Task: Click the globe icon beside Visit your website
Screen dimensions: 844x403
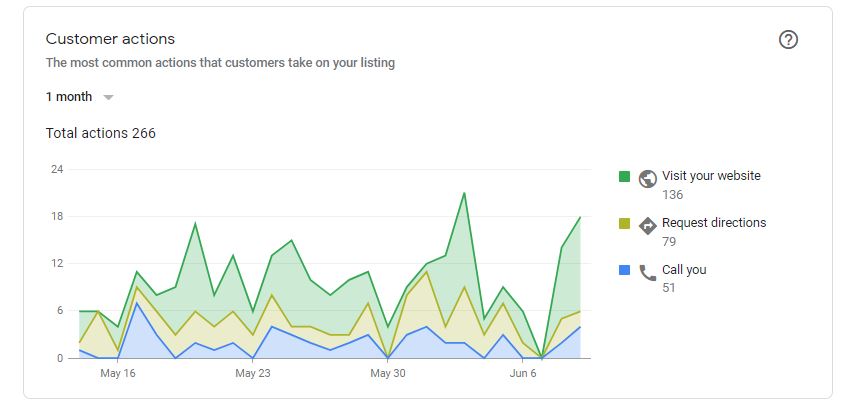Action: 647,178
